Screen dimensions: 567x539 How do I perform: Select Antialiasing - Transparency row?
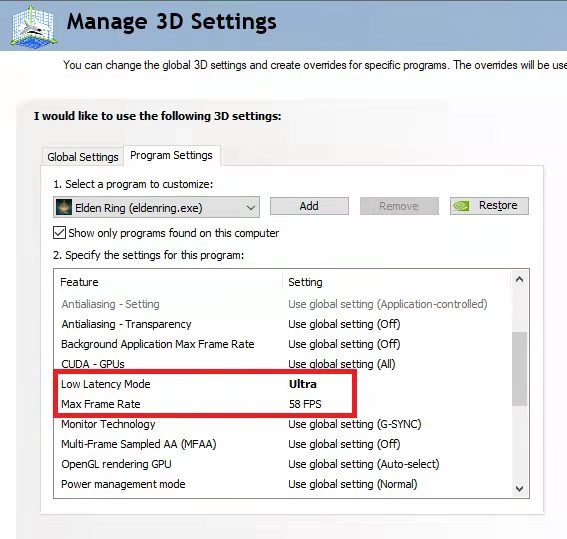[282, 324]
